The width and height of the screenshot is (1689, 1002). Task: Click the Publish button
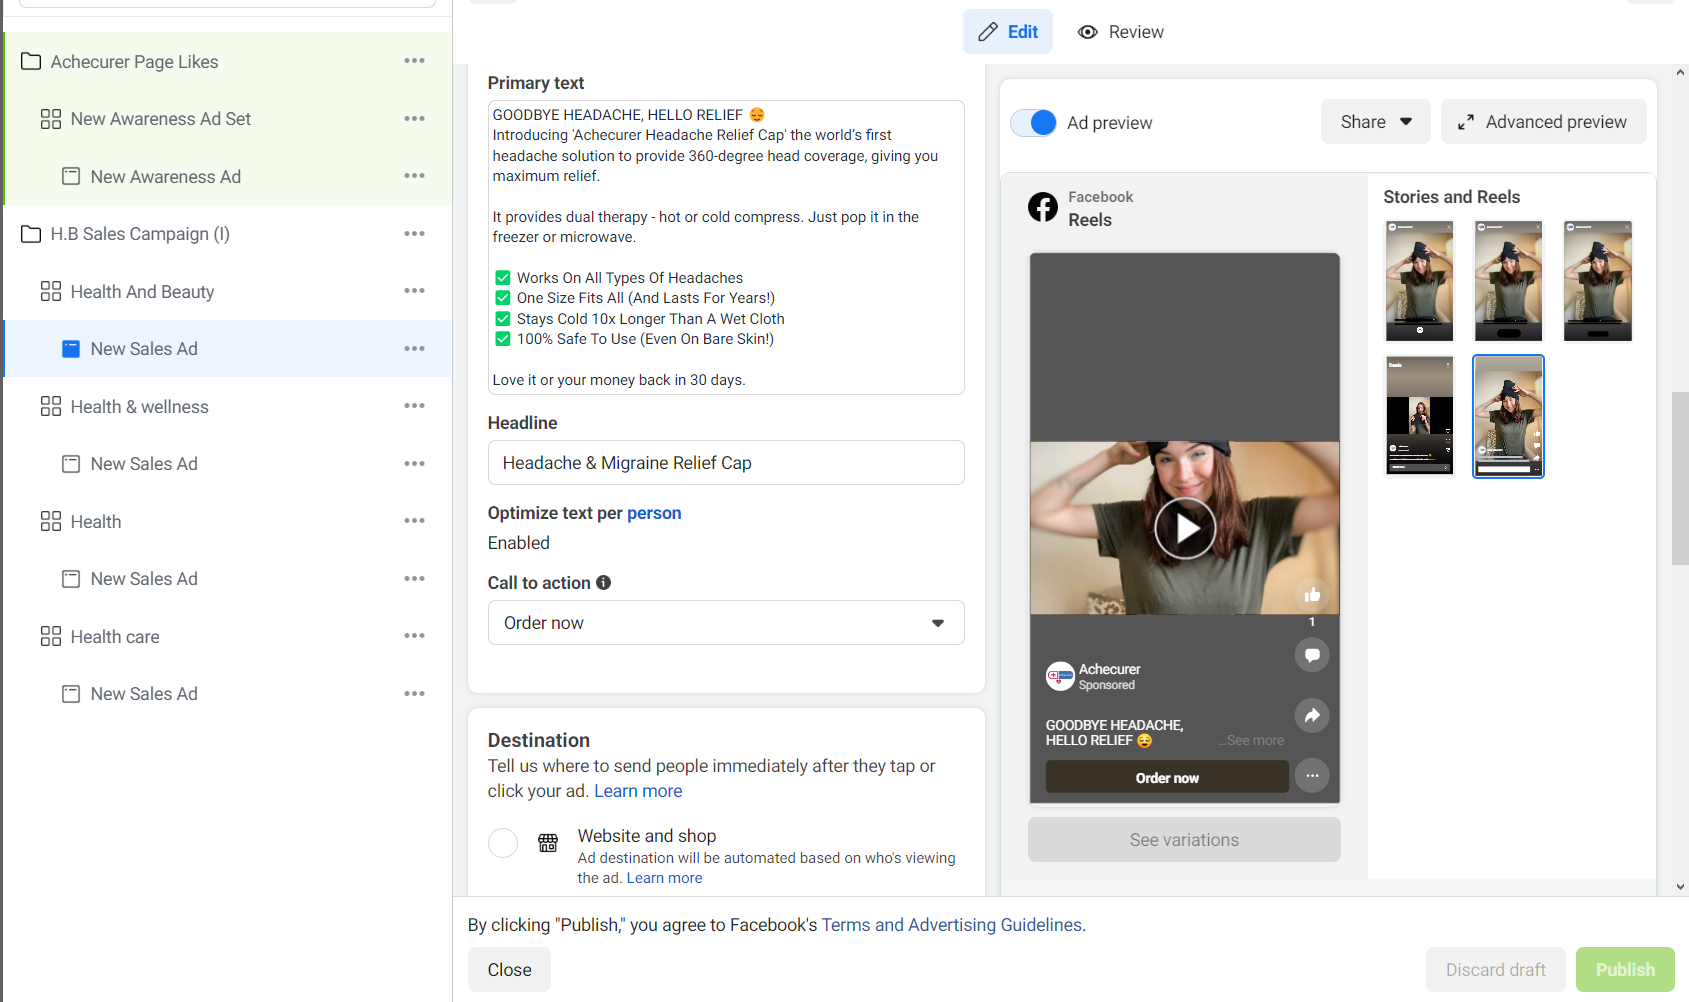[x=1625, y=970]
